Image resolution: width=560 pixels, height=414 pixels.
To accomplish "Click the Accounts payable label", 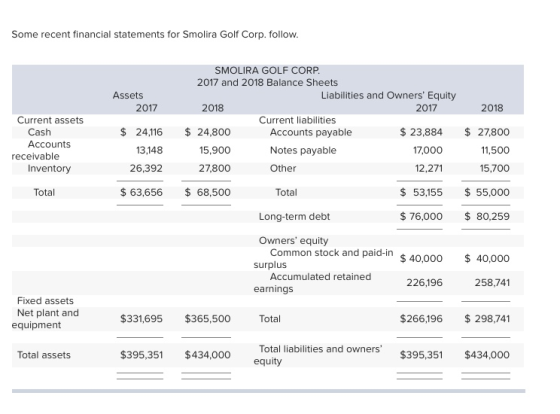I will [x=311, y=133].
